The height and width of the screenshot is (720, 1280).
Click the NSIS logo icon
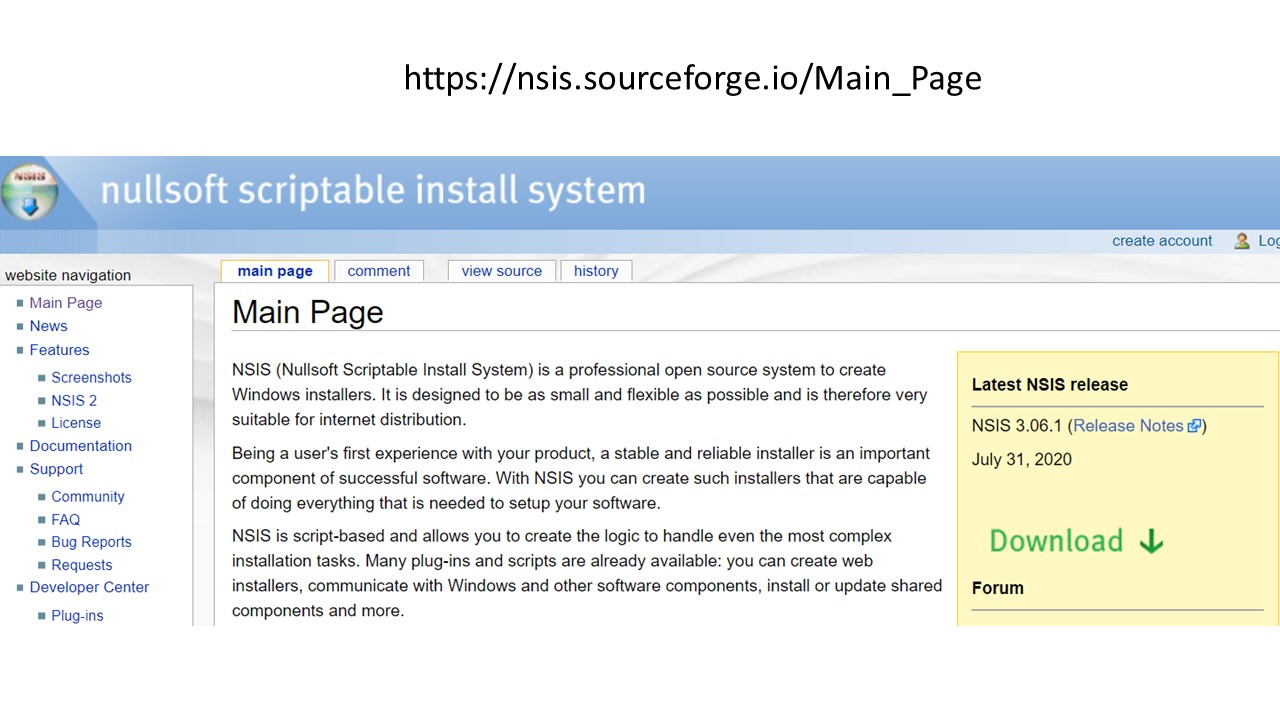pos(30,191)
